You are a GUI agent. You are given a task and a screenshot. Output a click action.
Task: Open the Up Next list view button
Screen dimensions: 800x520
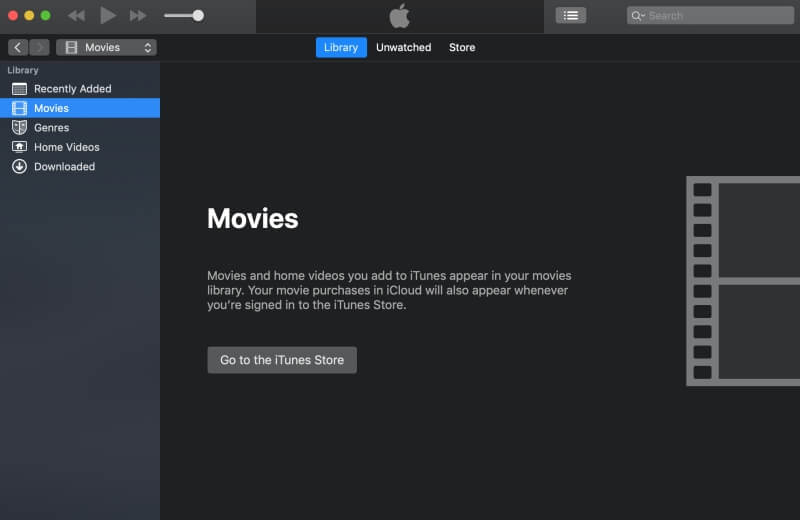pyautogui.click(x=570, y=16)
